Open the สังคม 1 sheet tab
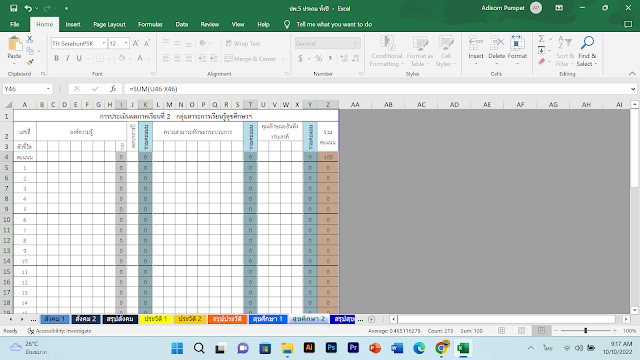This screenshot has height=360, width=640. 55,319
